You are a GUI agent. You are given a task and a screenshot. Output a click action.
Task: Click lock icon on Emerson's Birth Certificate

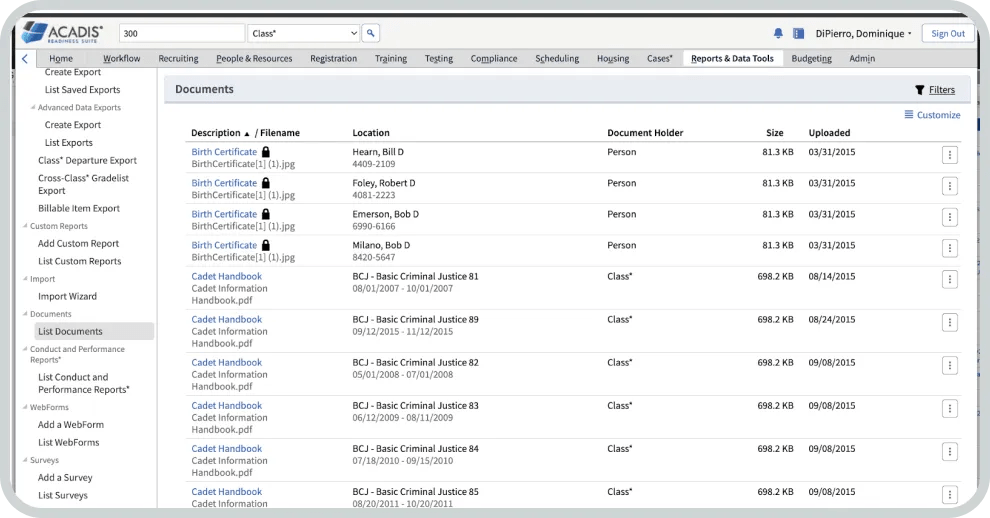click(x=266, y=214)
